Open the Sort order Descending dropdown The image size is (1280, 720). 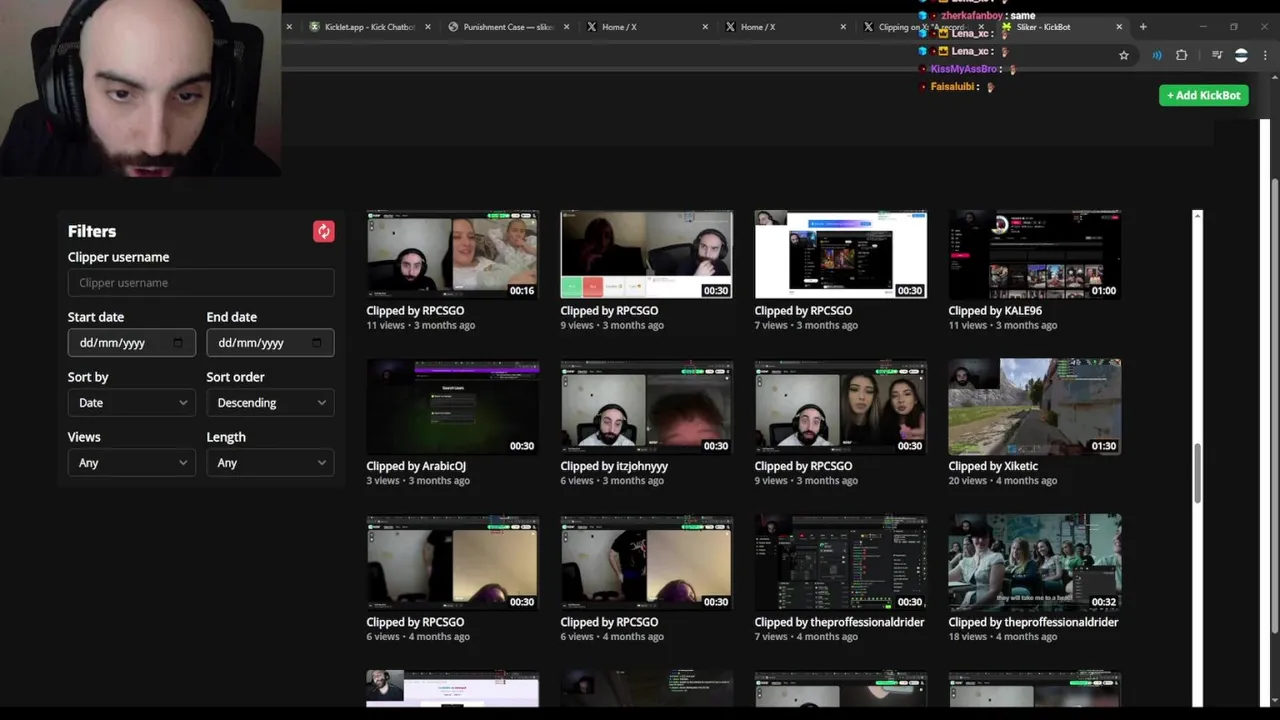click(270, 403)
